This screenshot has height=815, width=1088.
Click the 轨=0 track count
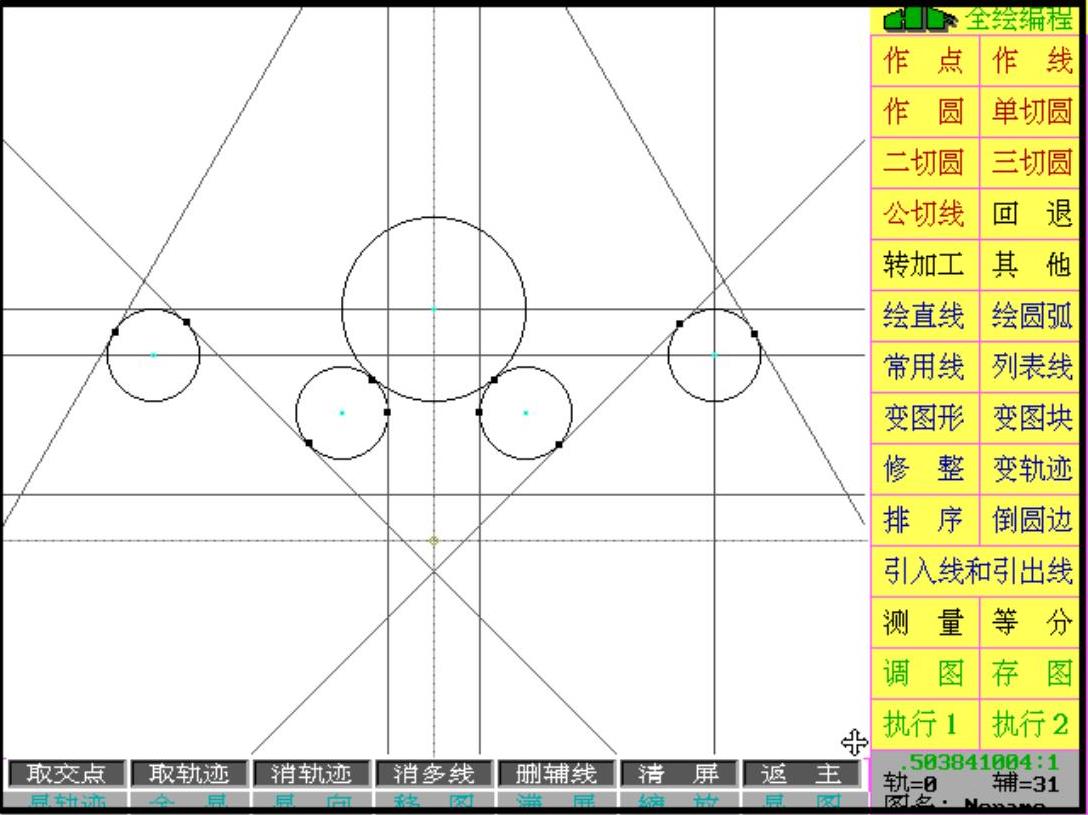[911, 784]
